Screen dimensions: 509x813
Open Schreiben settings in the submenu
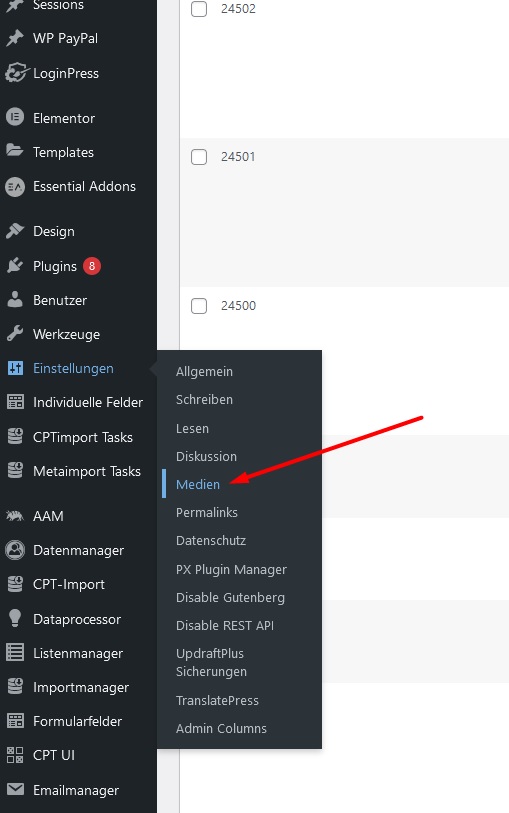pos(204,400)
